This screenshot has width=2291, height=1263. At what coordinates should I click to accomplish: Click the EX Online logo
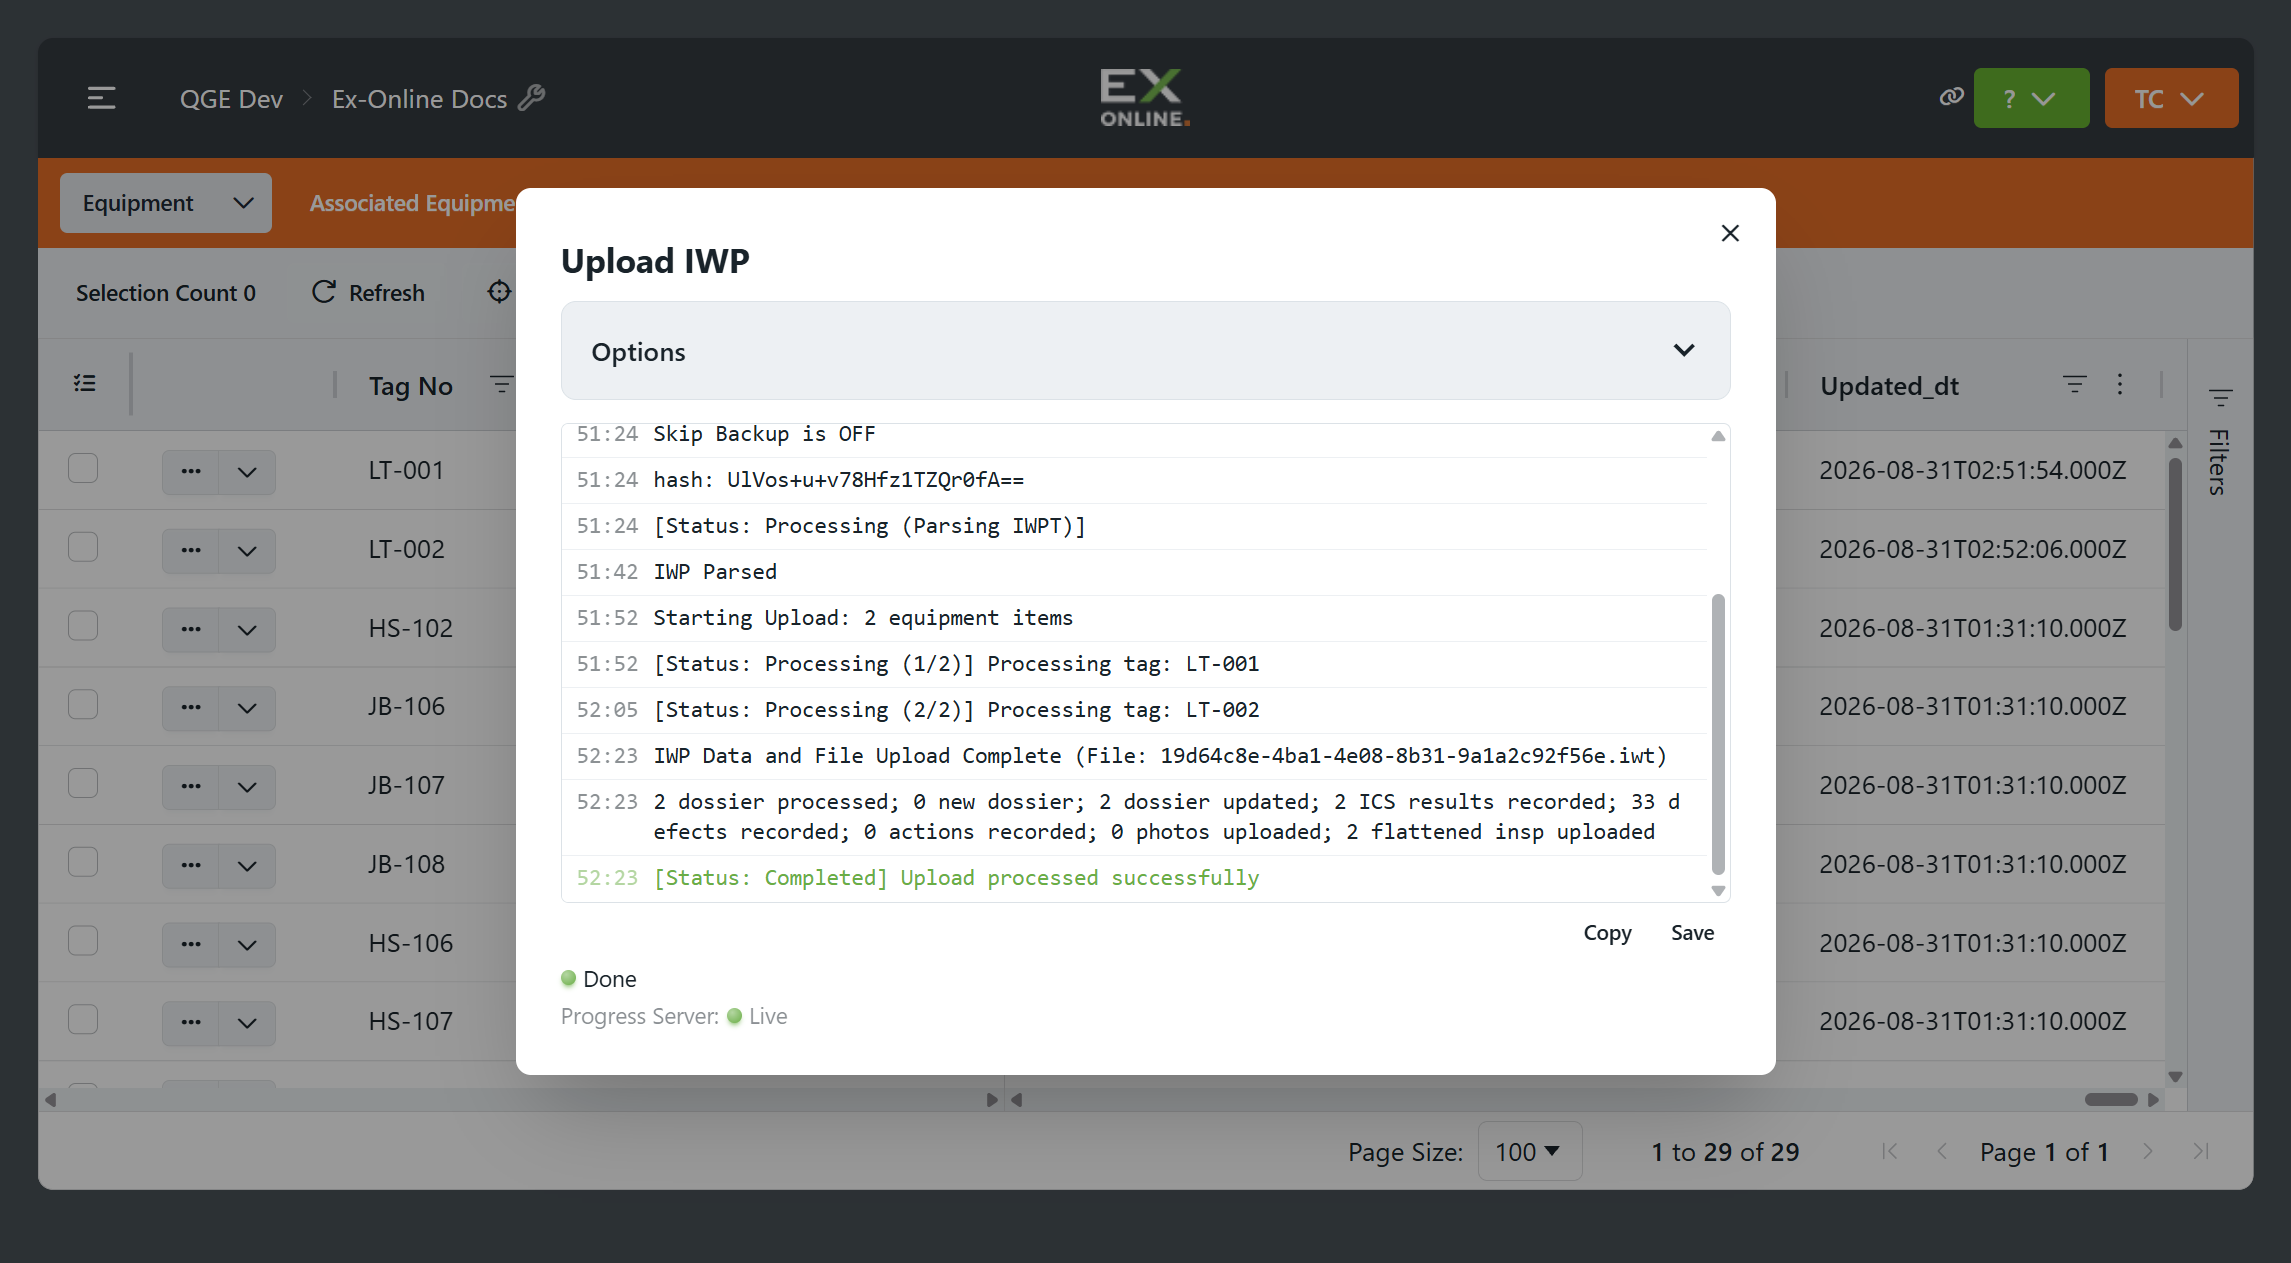pos(1145,98)
